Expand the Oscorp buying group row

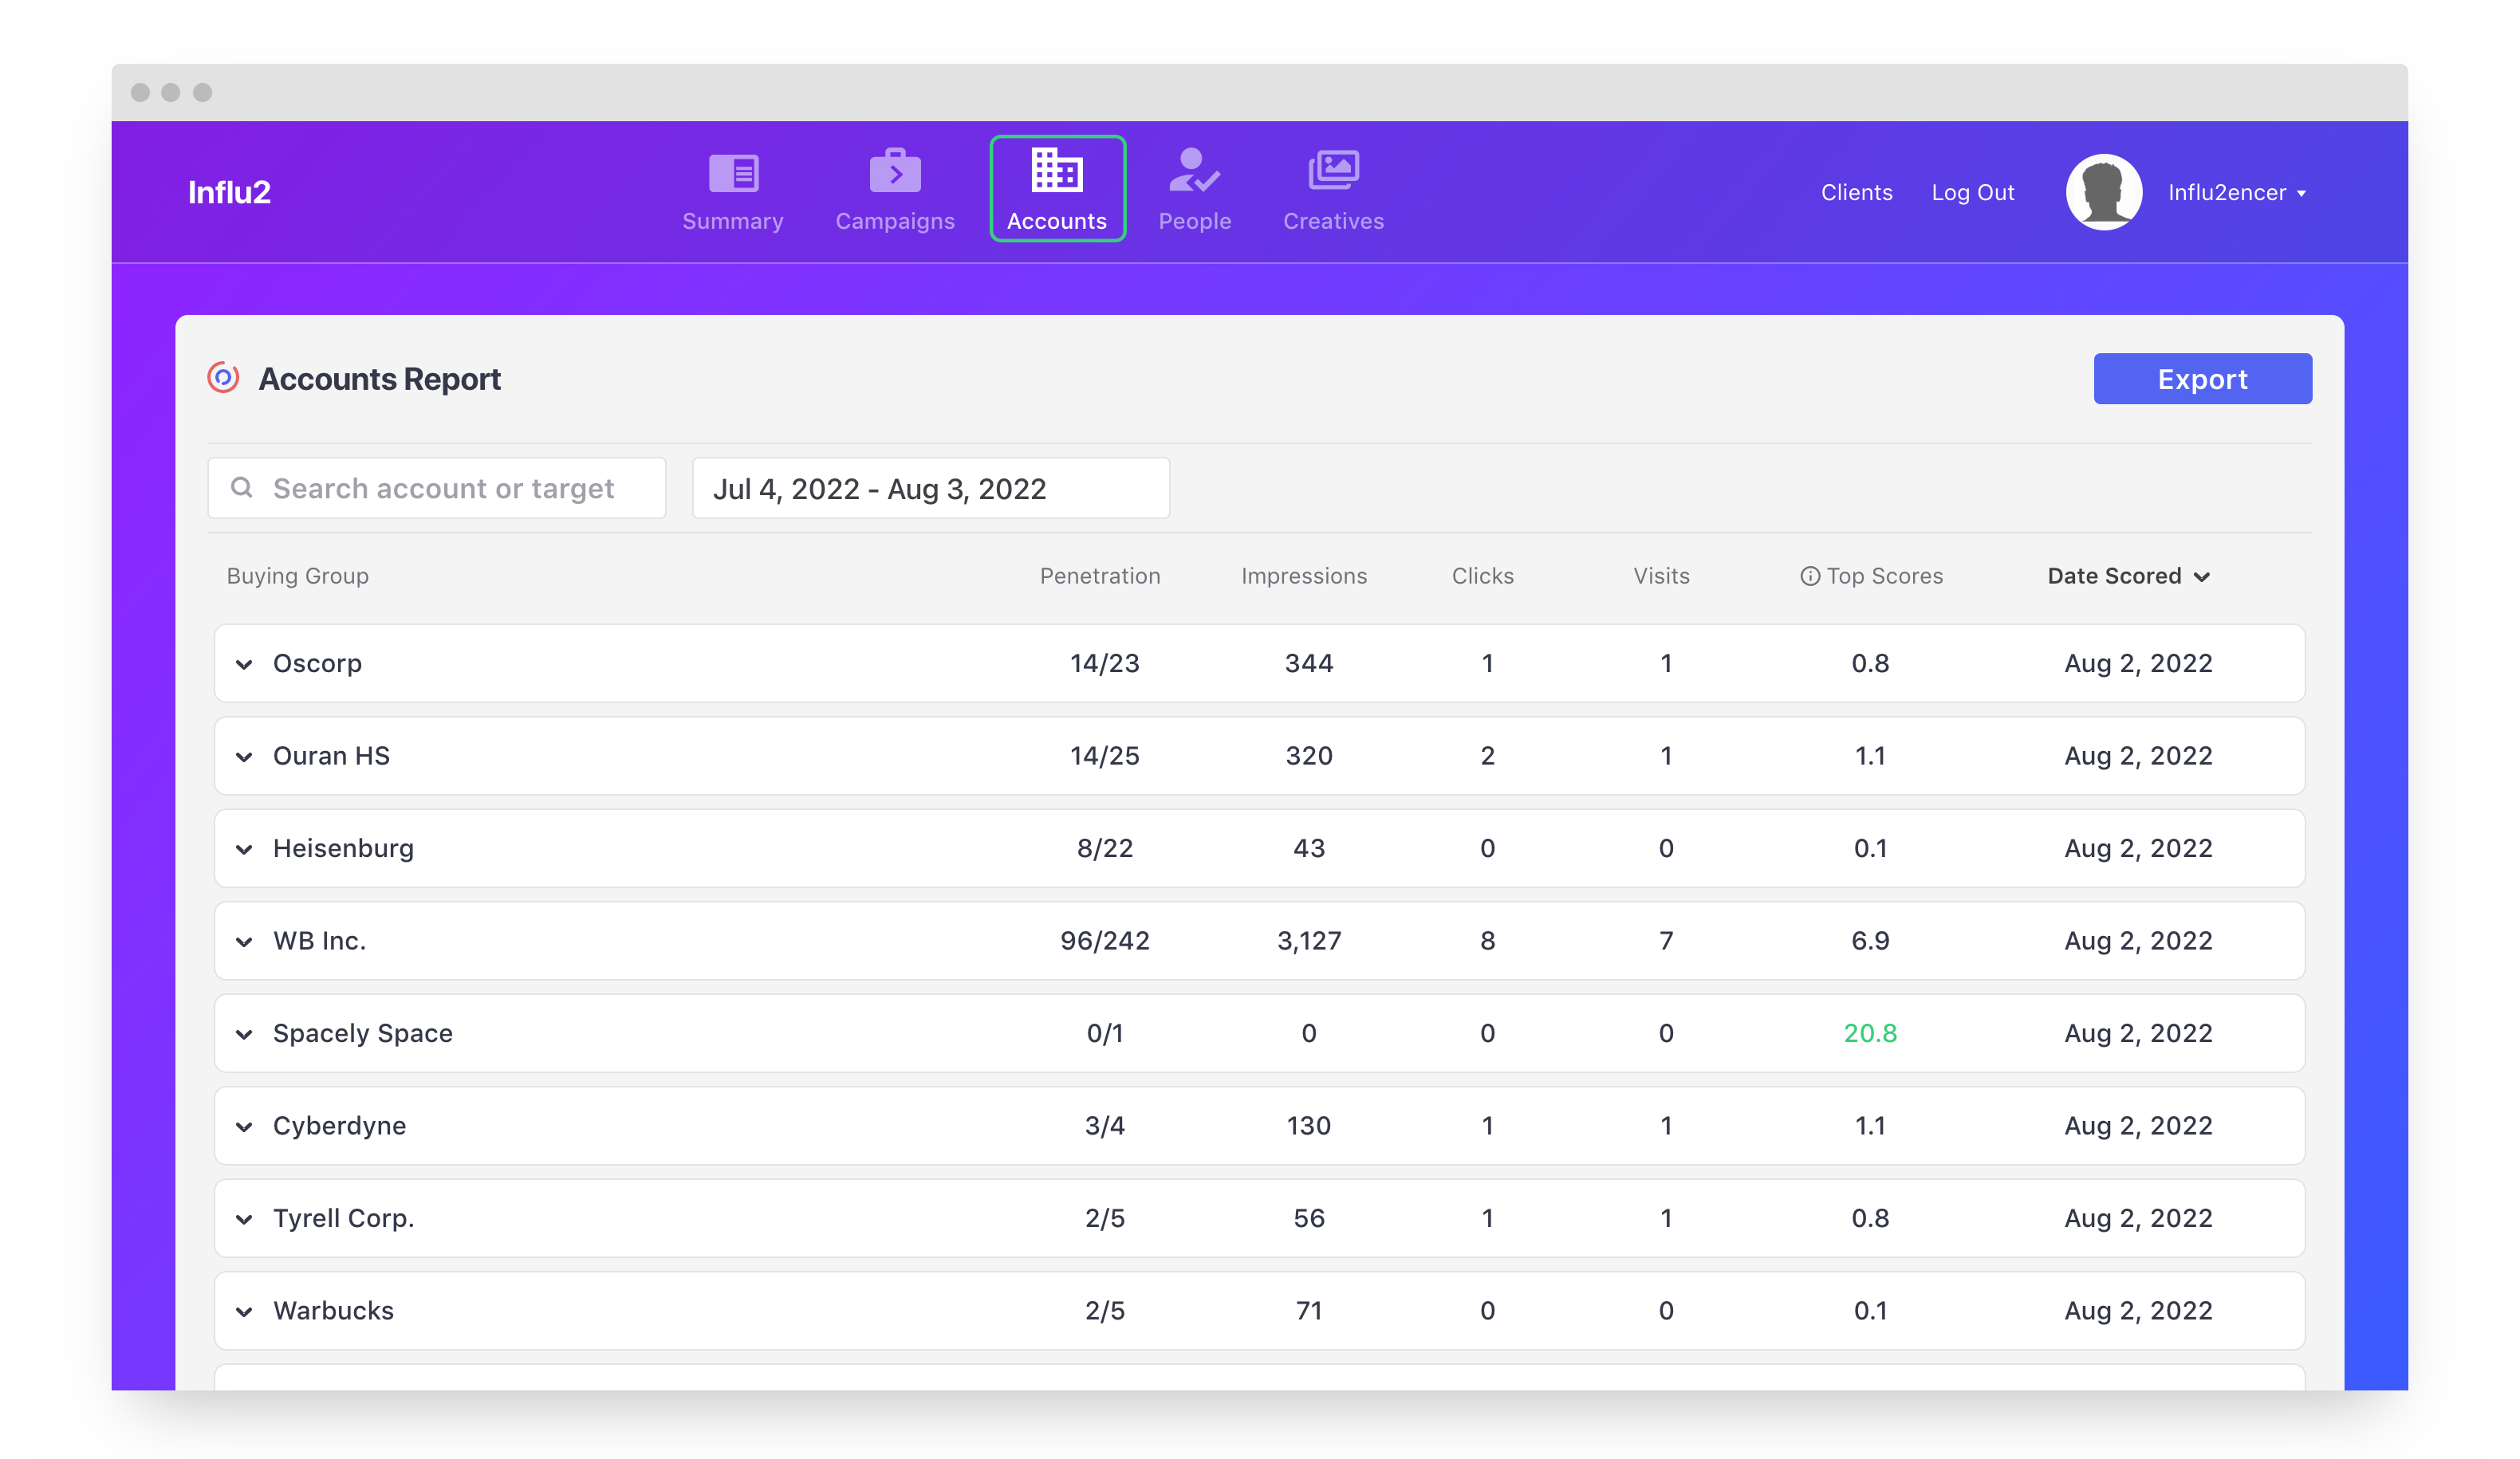(x=244, y=664)
